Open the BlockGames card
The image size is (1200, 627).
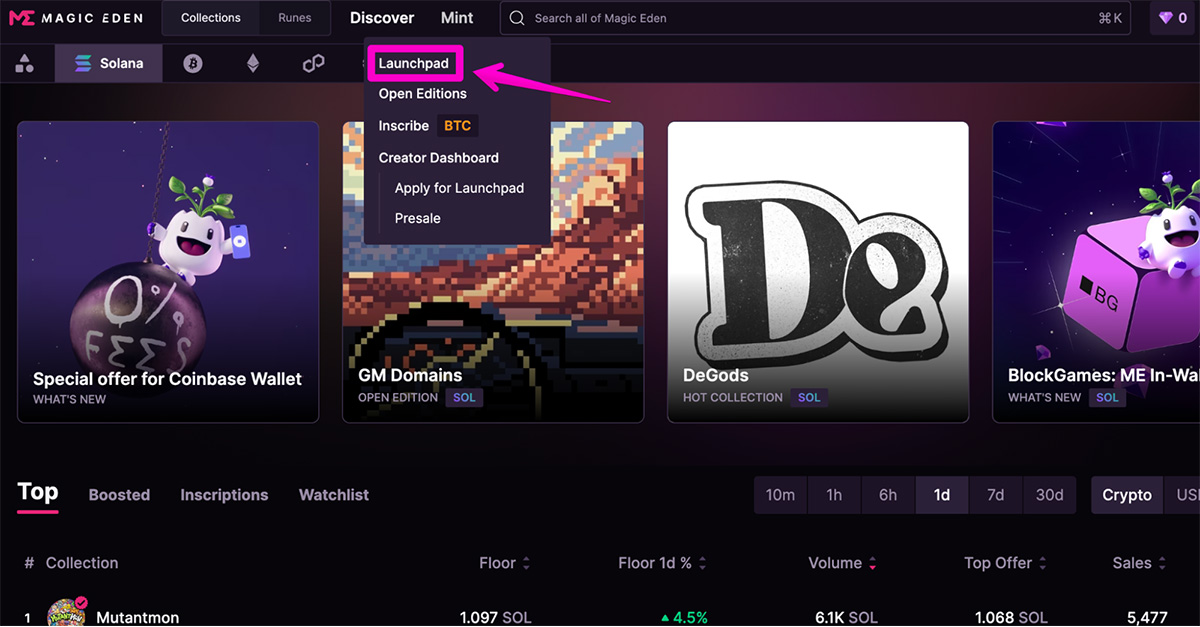click(1096, 272)
